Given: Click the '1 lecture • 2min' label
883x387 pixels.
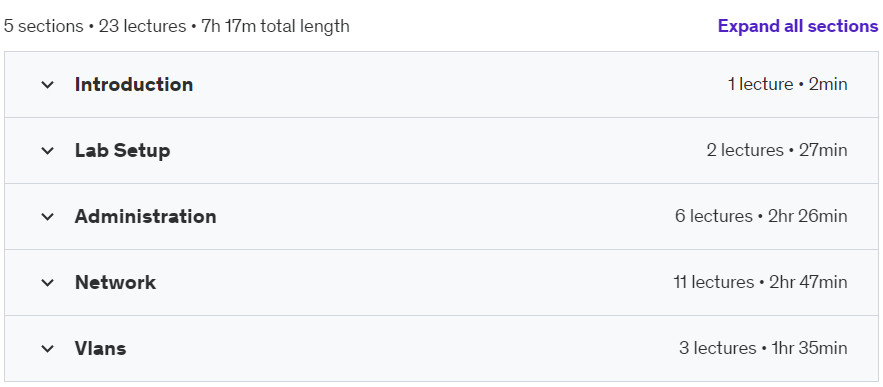Looking at the screenshot, I should 787,84.
